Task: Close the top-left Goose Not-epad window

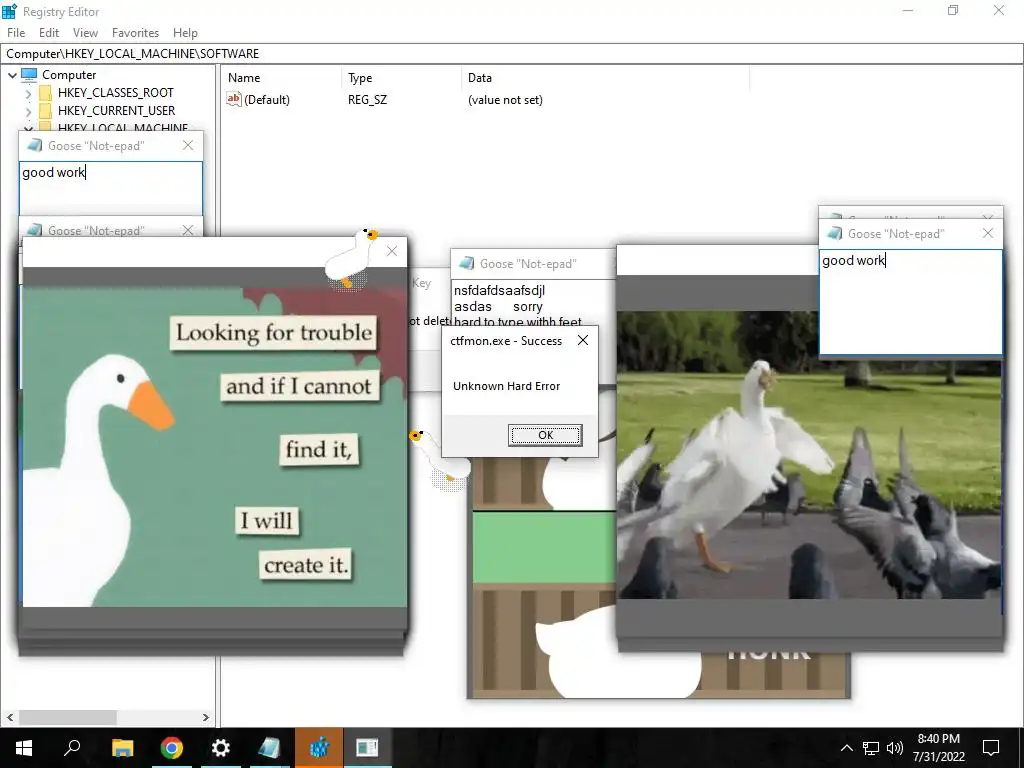Action: coord(188,146)
